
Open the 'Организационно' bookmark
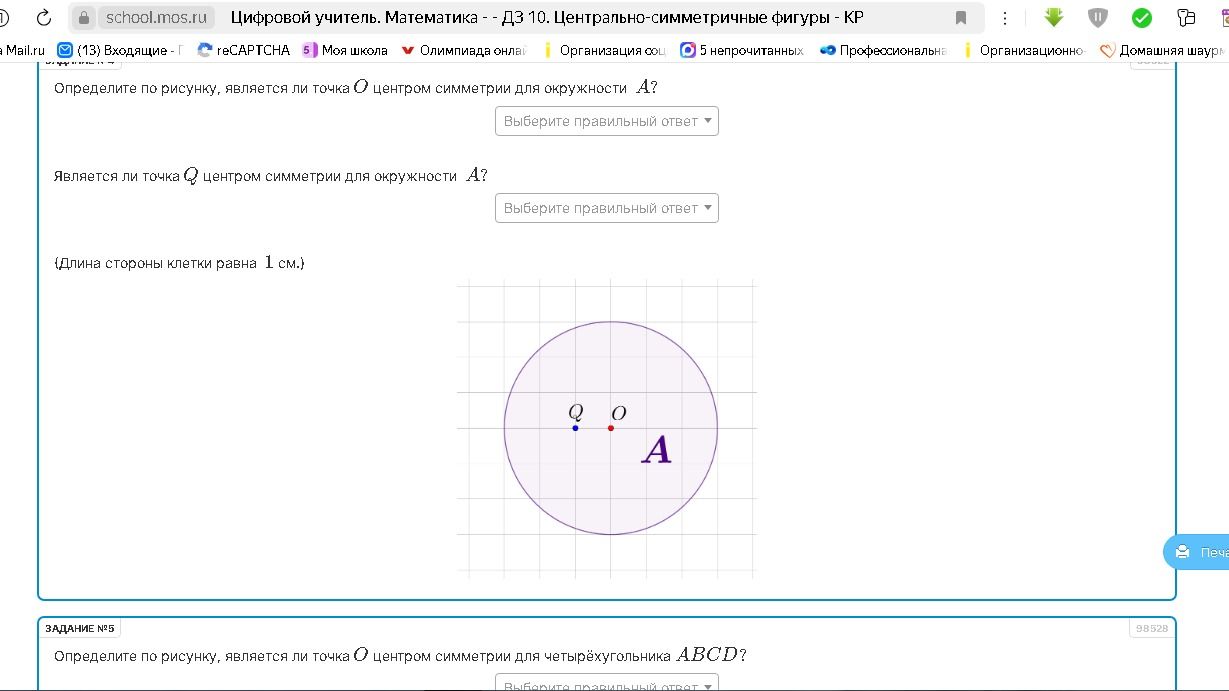(1023, 50)
